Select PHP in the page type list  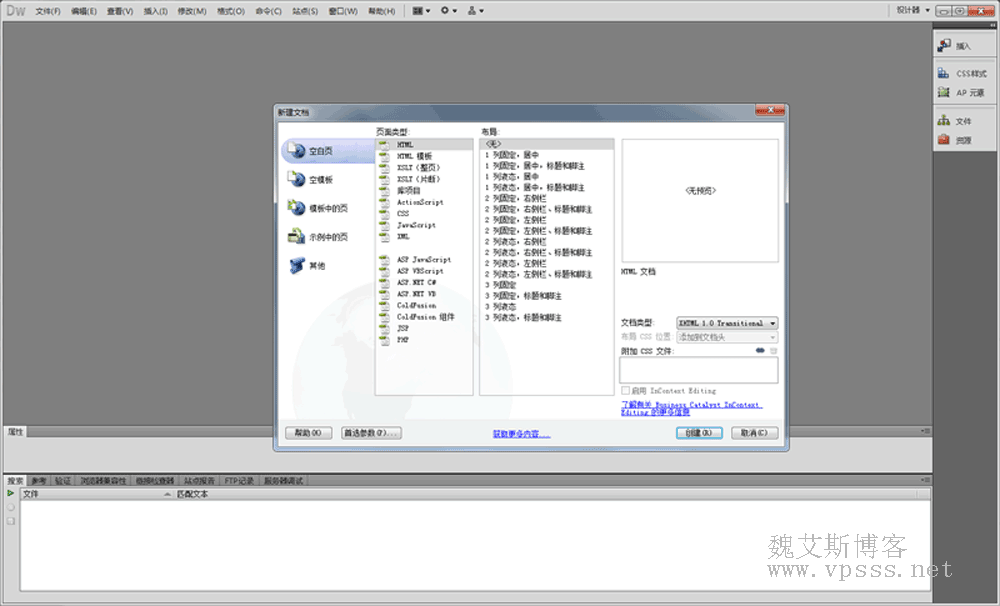pyautogui.click(x=403, y=340)
